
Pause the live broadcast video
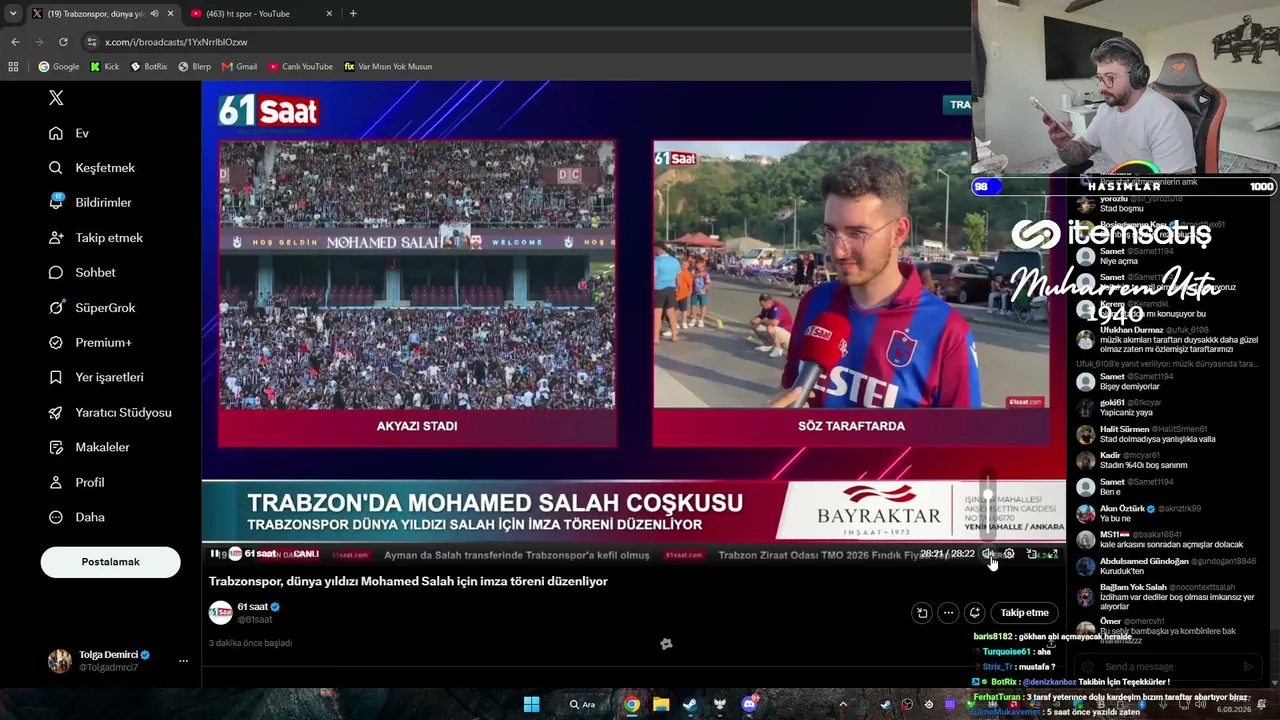pyautogui.click(x=214, y=554)
